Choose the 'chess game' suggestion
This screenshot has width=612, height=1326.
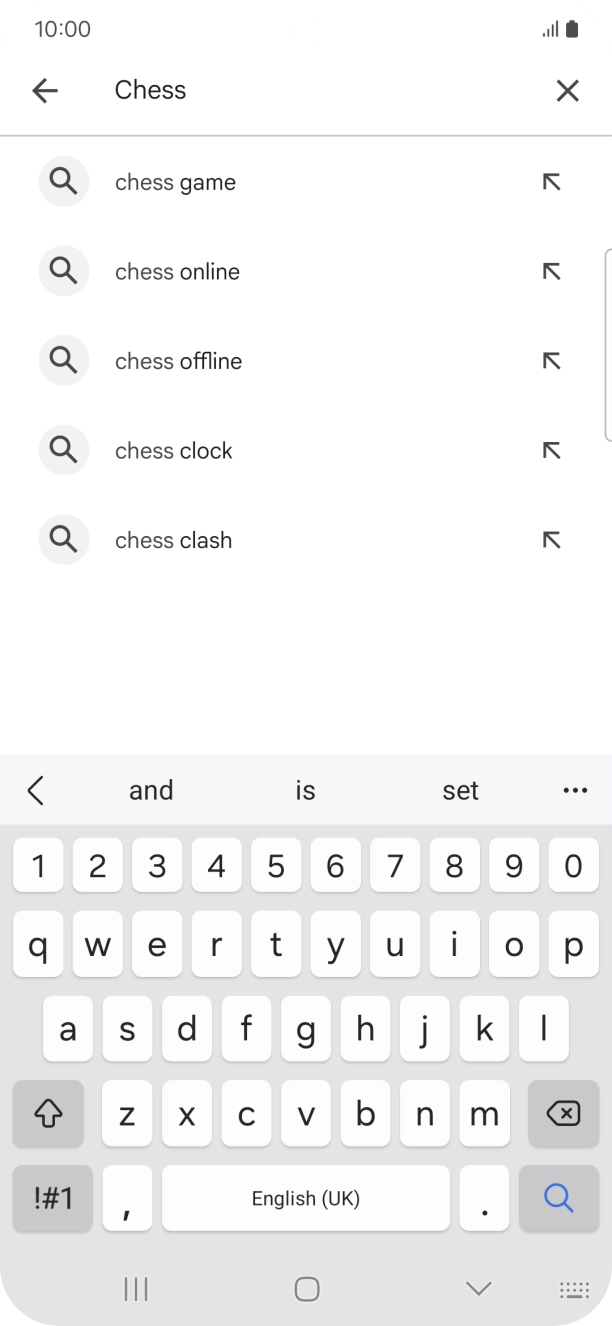coord(175,181)
